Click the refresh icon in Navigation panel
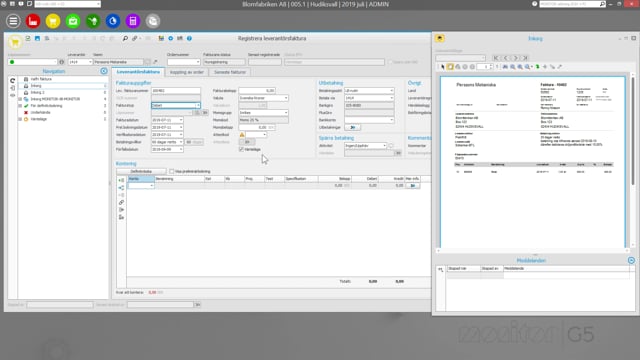This screenshot has width=640, height=360. (x=13, y=81)
